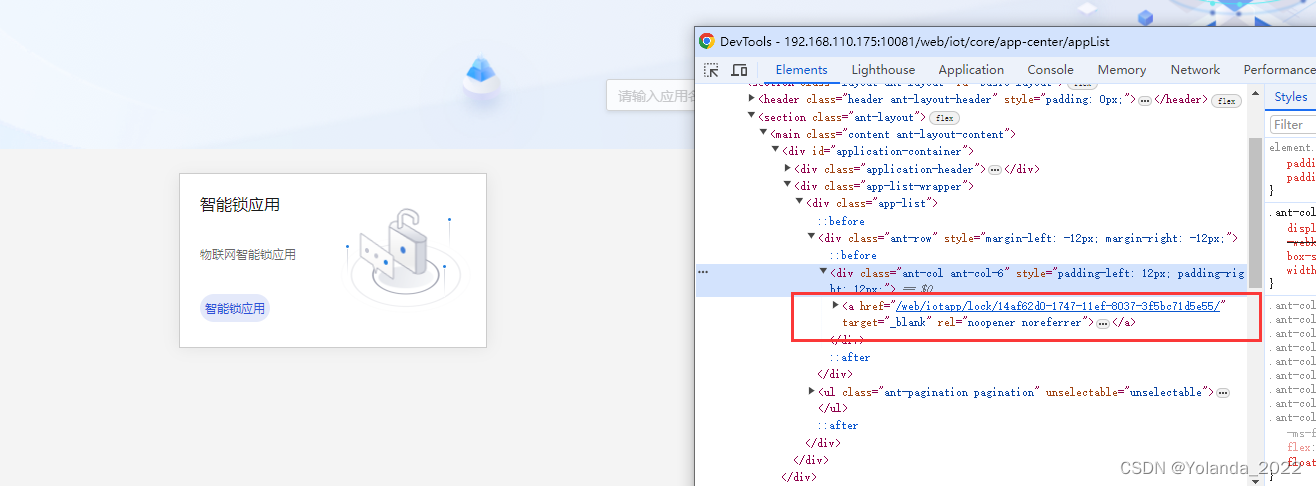Open the three-dot actions for selected node
1316x486 pixels.
(702, 272)
